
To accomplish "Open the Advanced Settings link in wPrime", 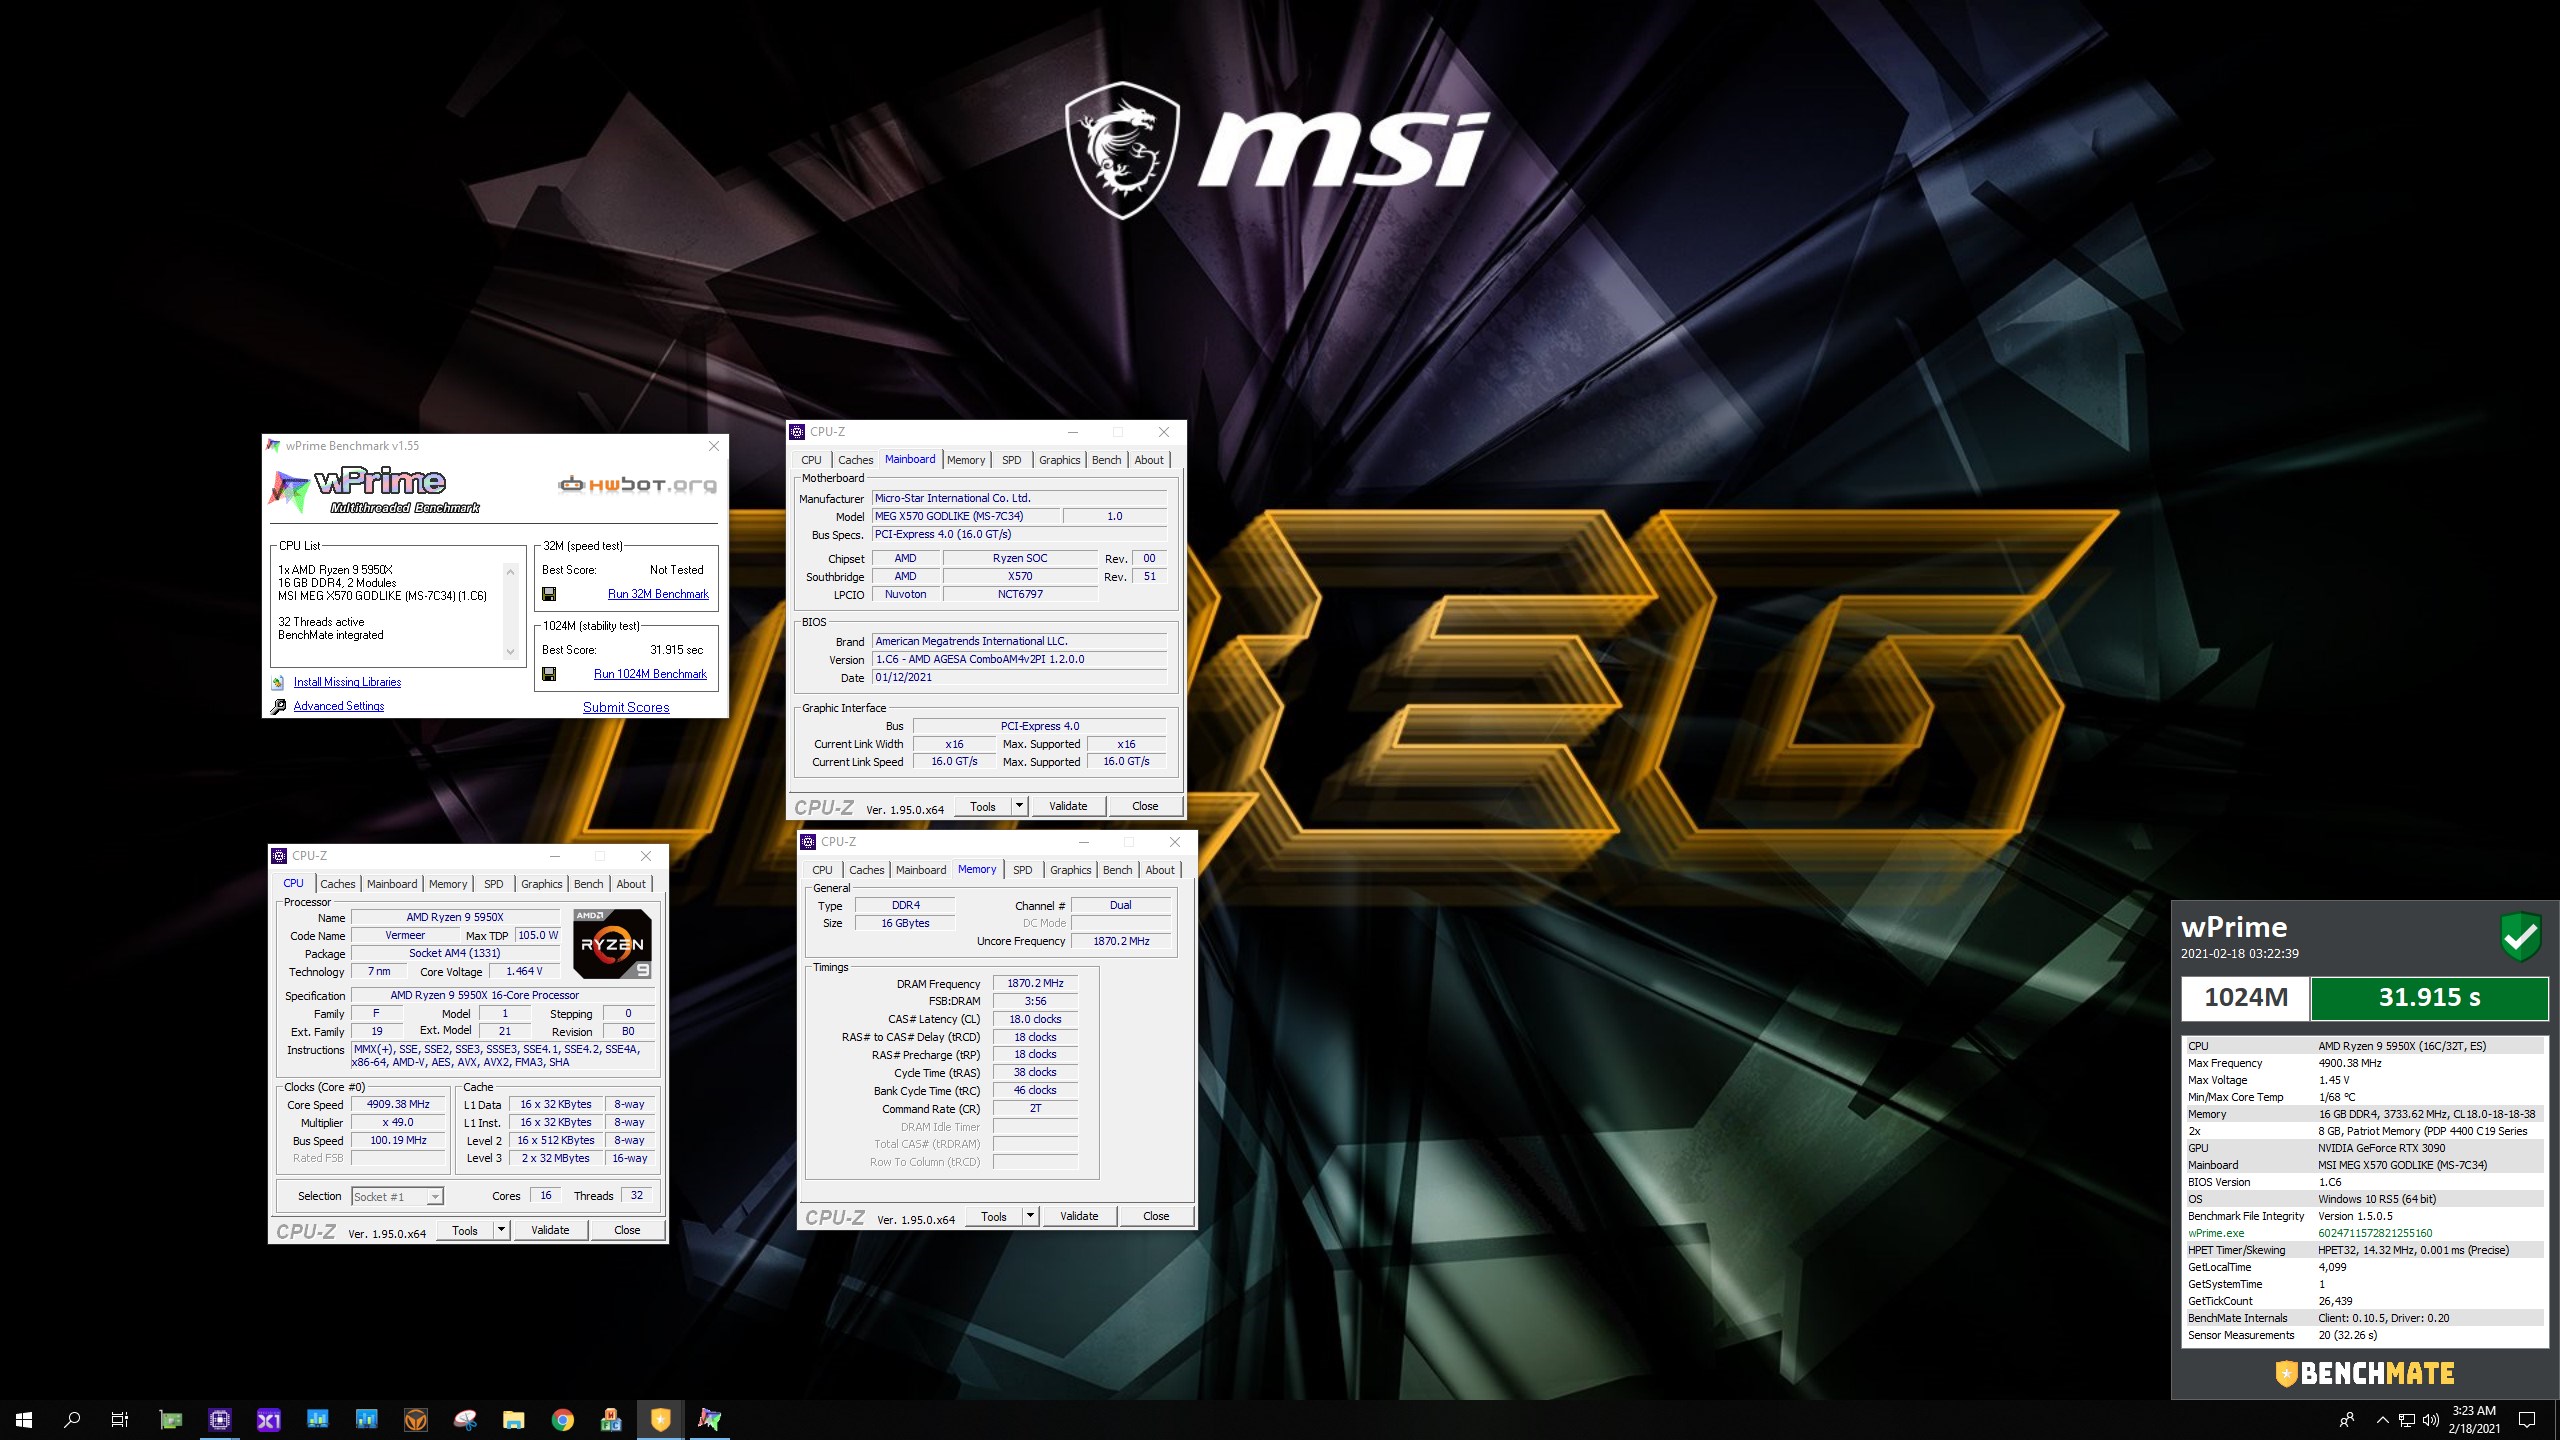I will pos(339,706).
